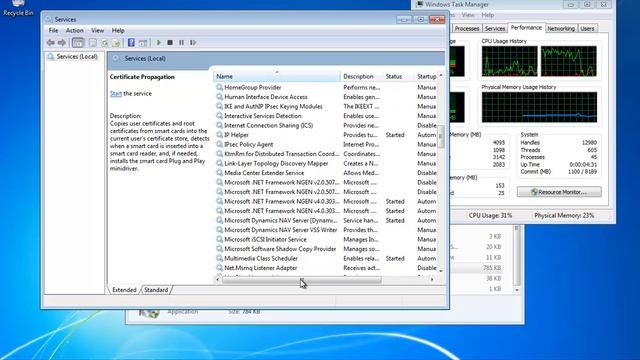The width and height of the screenshot is (640, 360).
Task: Select KtmRm for Distributed Transaction Coordinator row
Action: coord(282,154)
